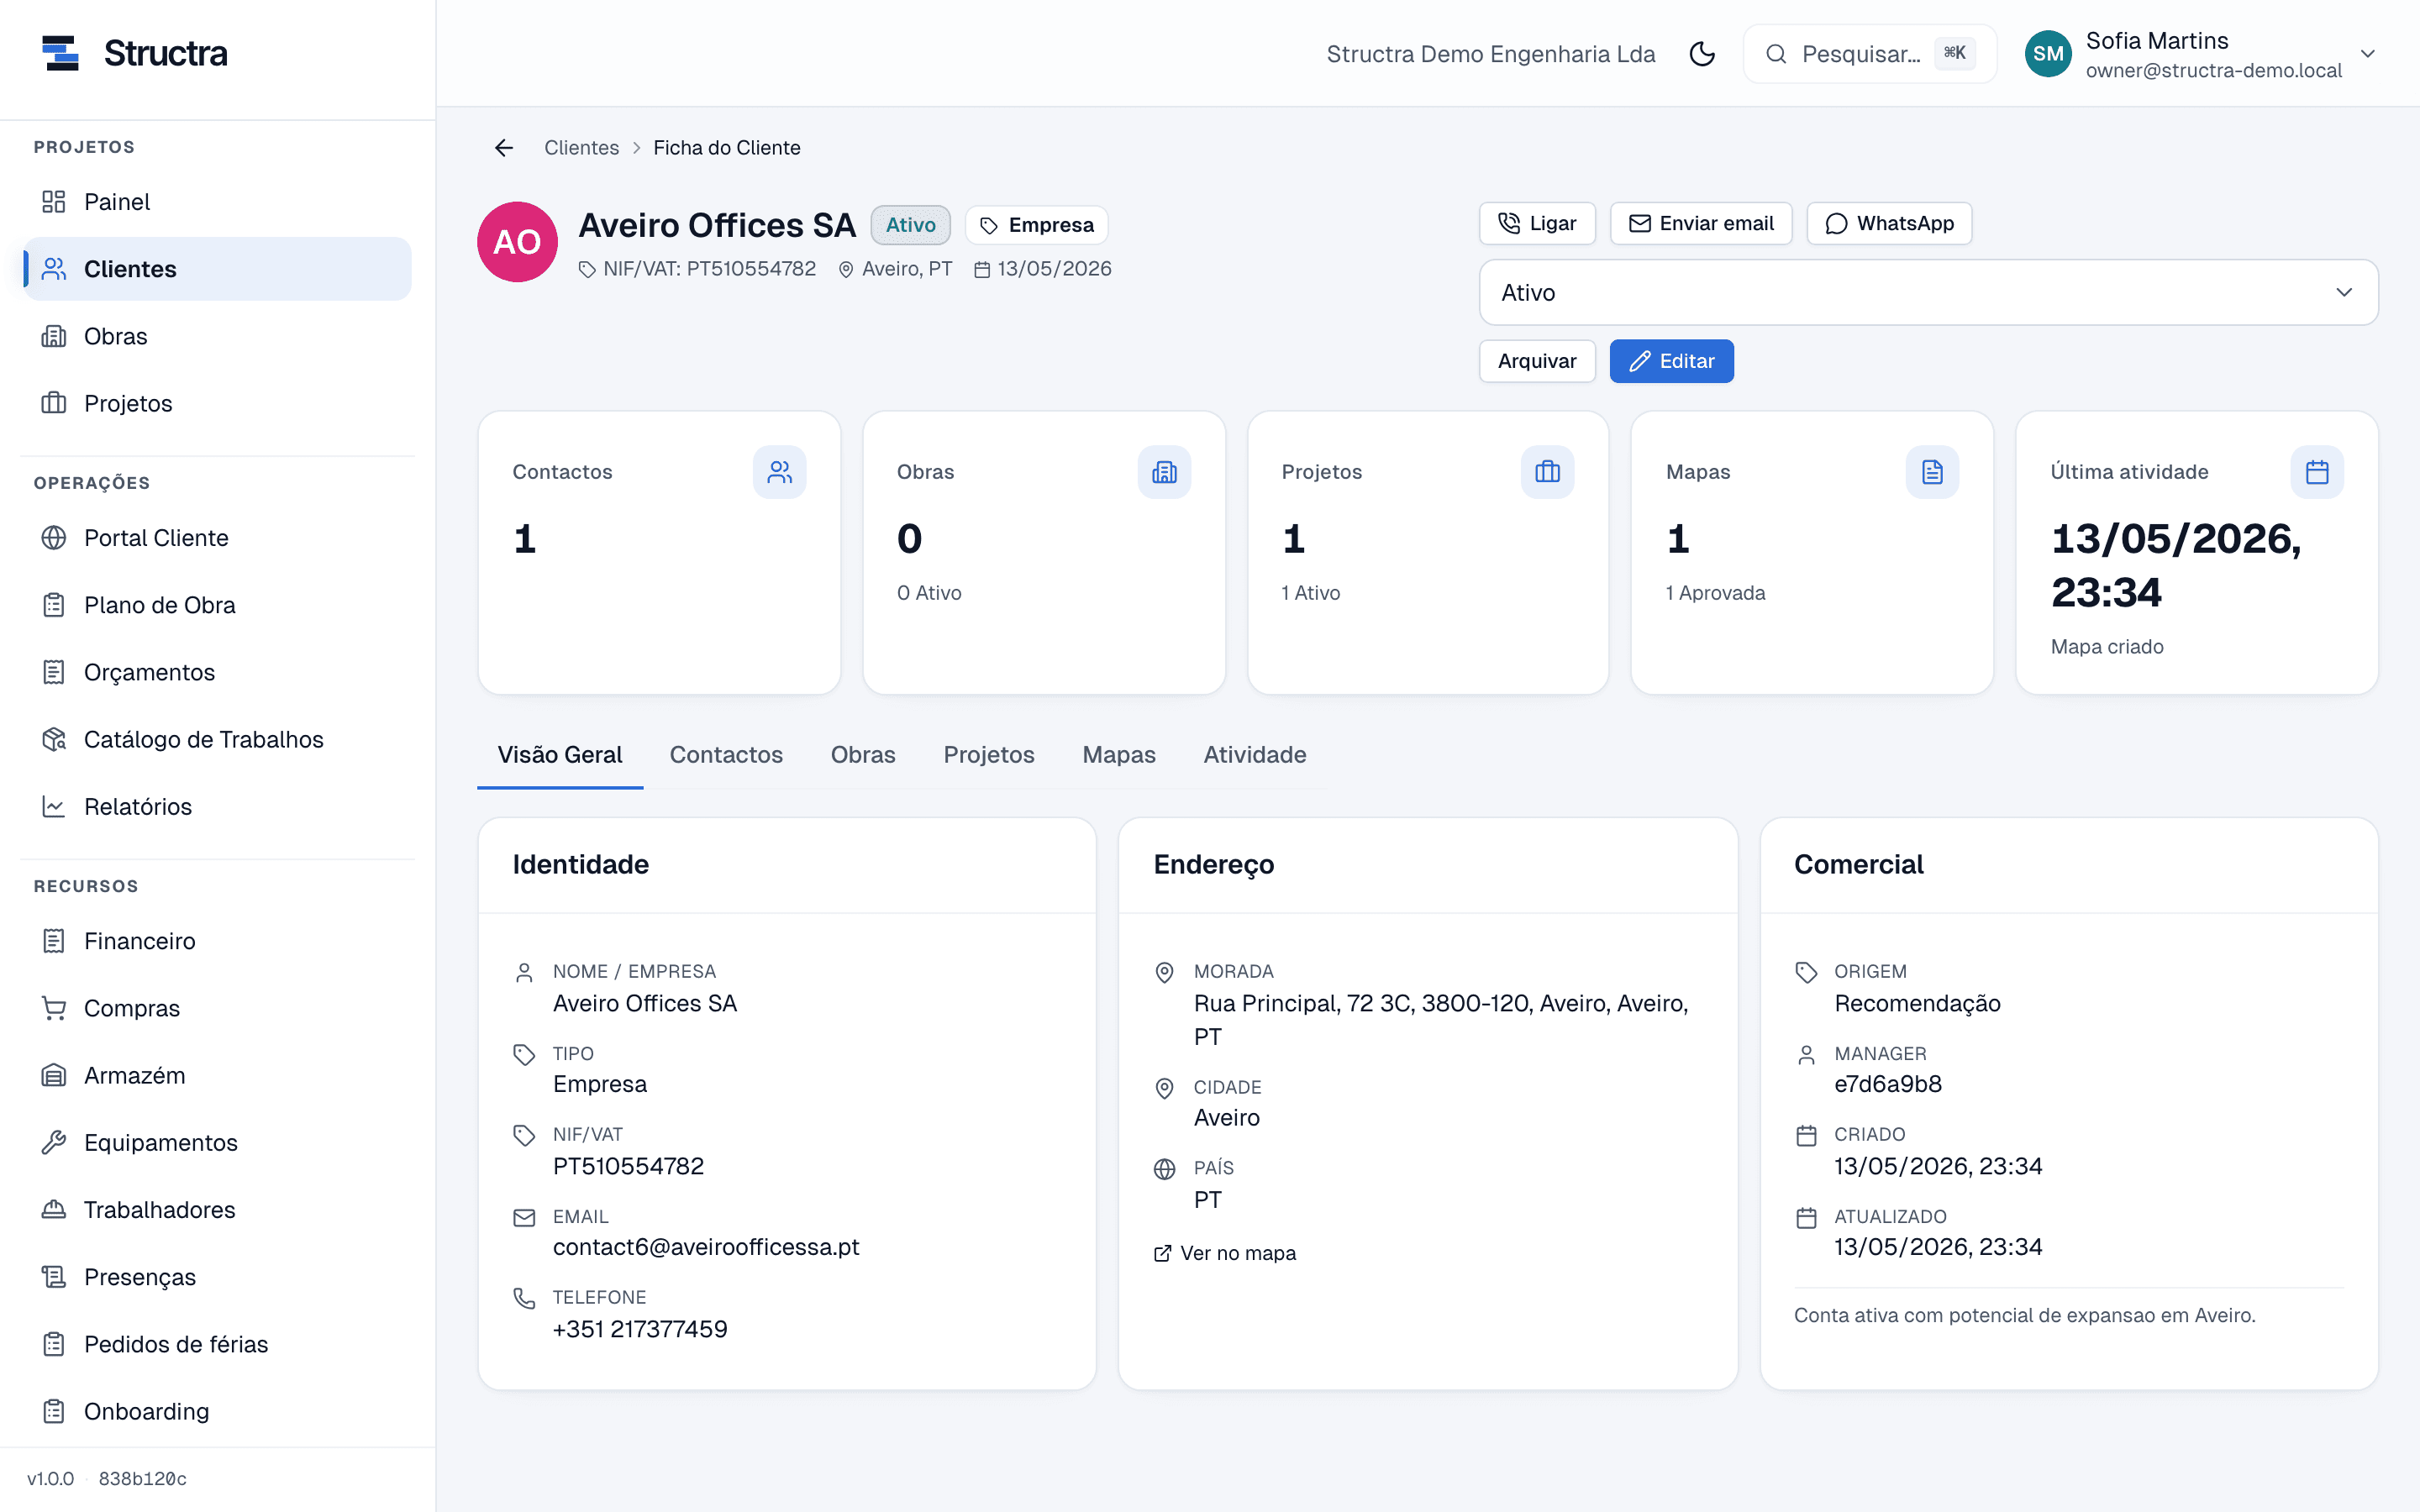Click the Projetos card briefcase icon
2420x1512 pixels.
click(1547, 472)
